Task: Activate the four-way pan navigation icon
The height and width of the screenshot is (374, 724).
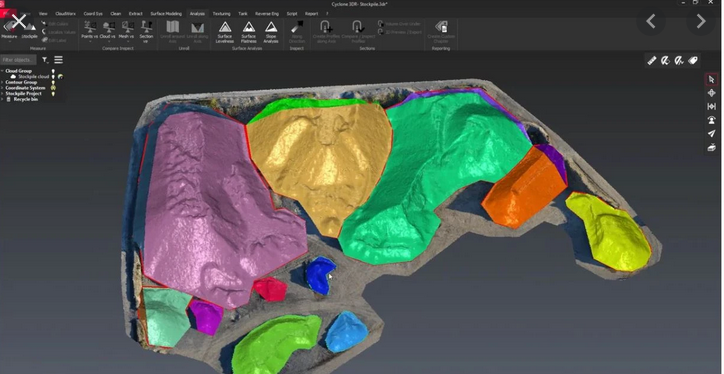Action: [x=712, y=93]
